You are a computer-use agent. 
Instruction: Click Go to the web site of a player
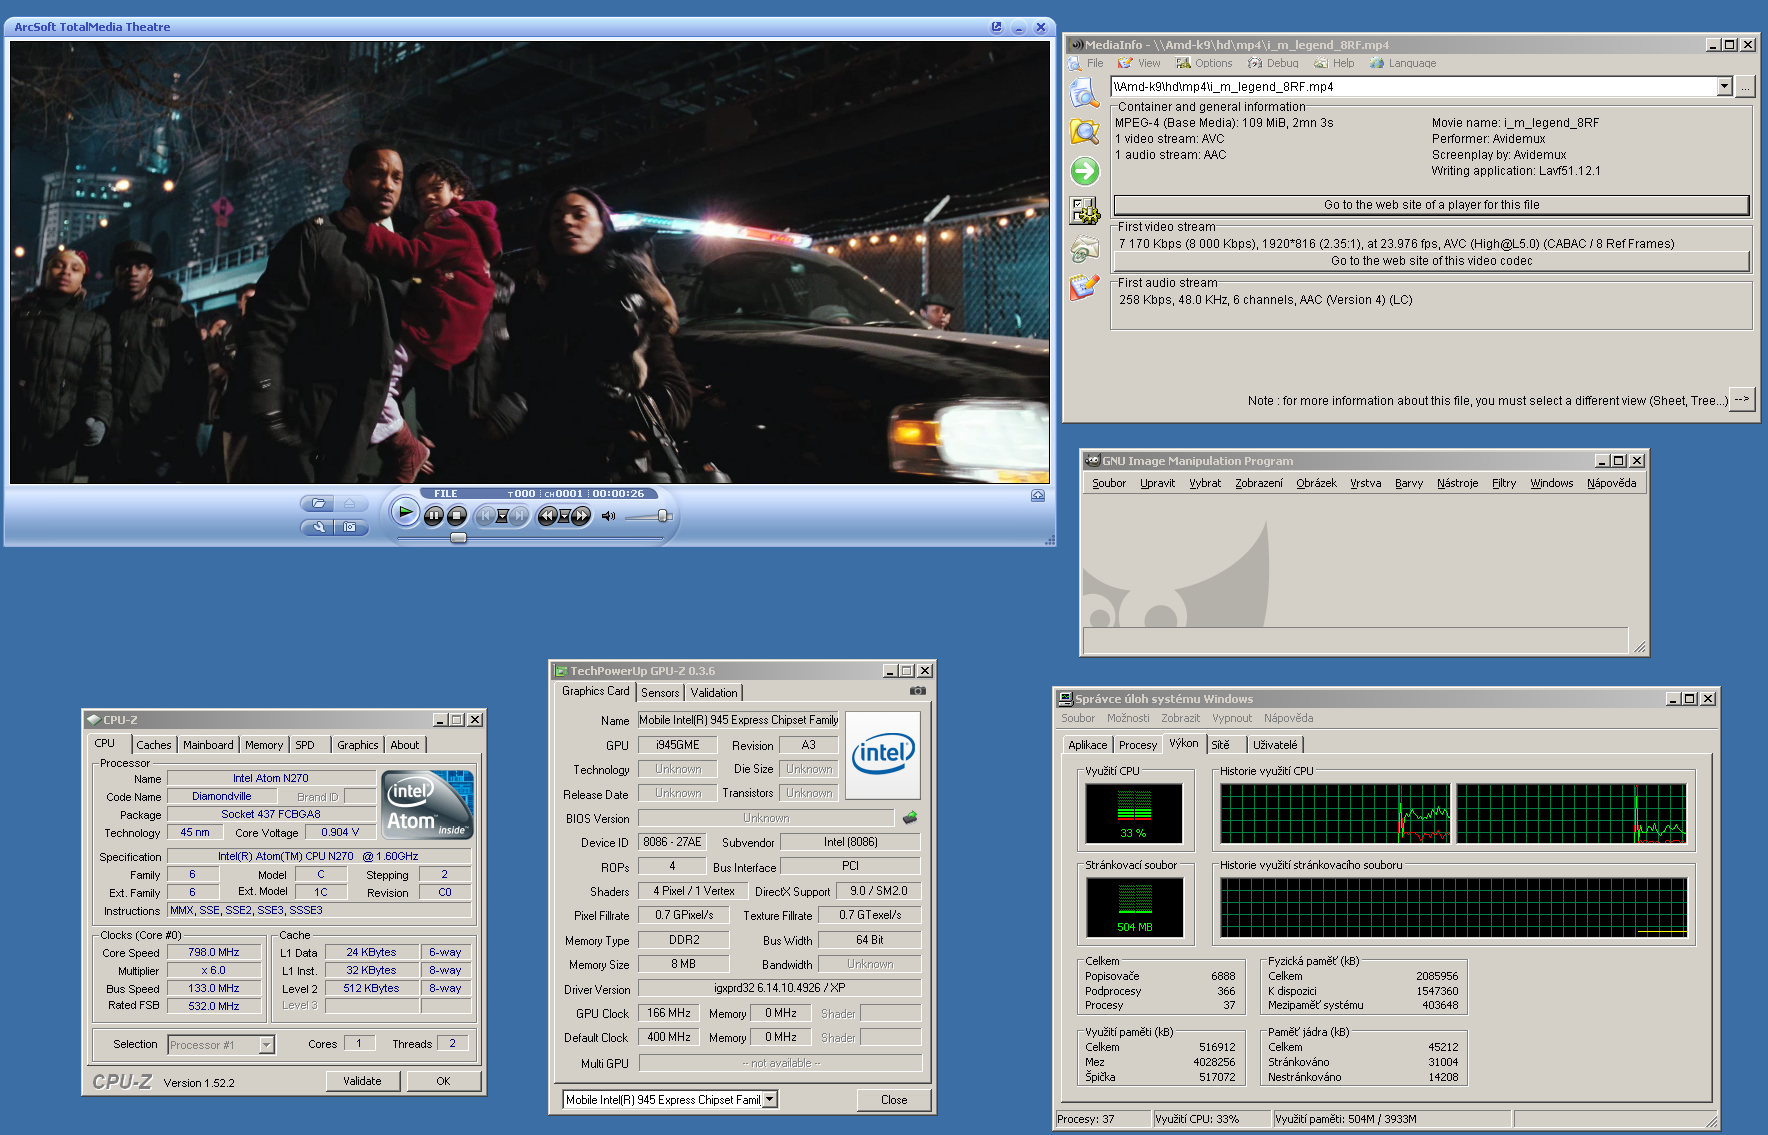click(1431, 205)
